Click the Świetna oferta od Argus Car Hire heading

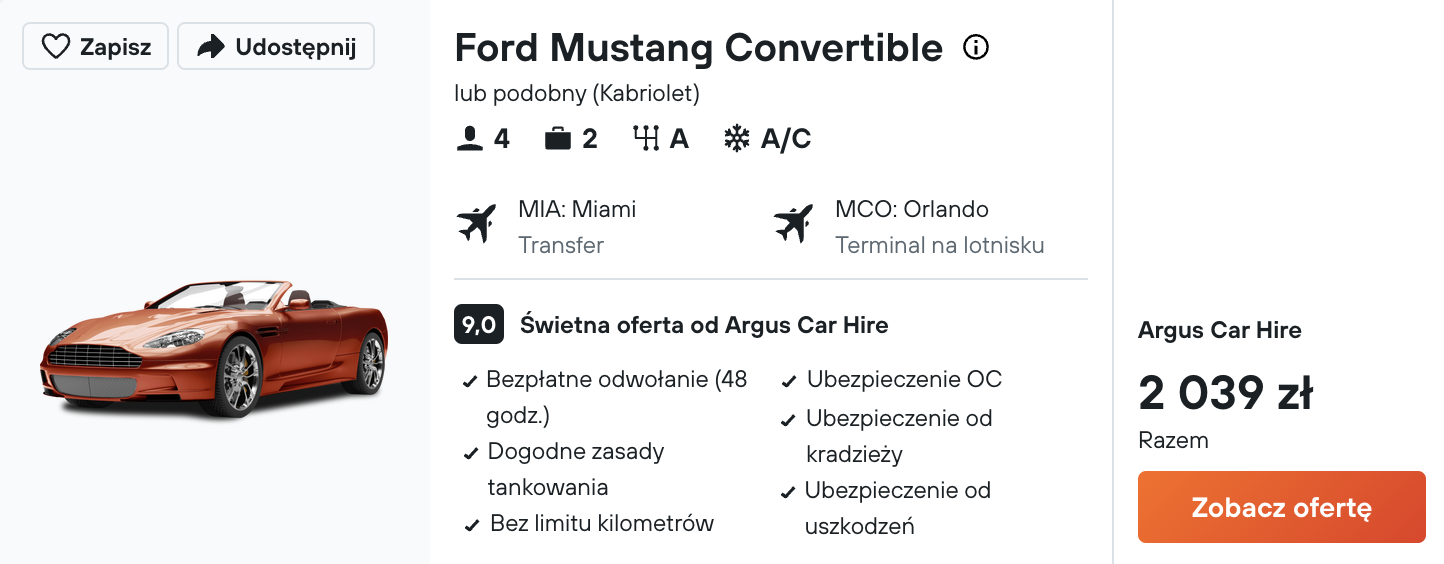(704, 325)
